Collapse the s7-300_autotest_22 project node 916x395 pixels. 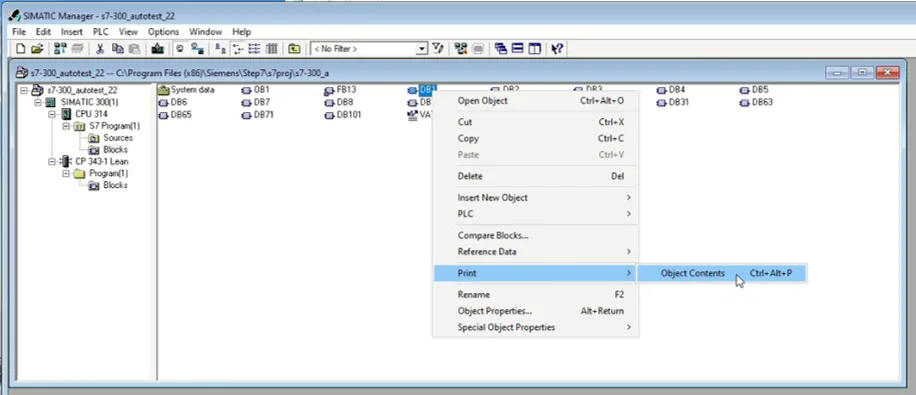coord(24,90)
